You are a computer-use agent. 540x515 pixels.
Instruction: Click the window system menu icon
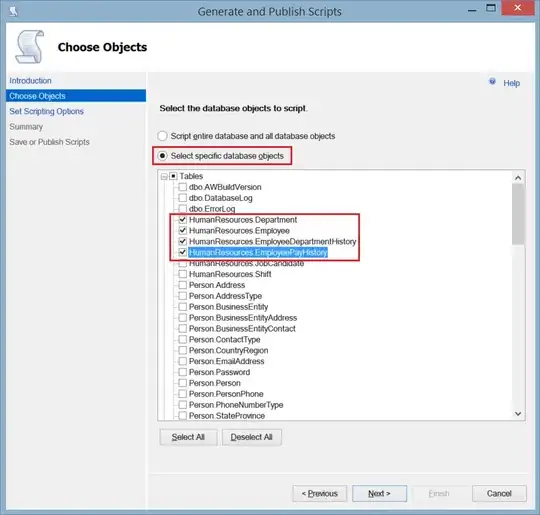click(x=13, y=11)
